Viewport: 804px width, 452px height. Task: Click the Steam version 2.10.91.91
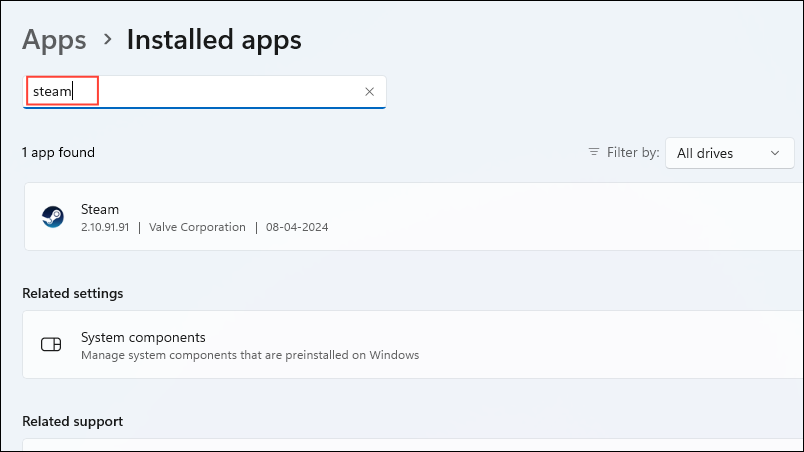[105, 227]
